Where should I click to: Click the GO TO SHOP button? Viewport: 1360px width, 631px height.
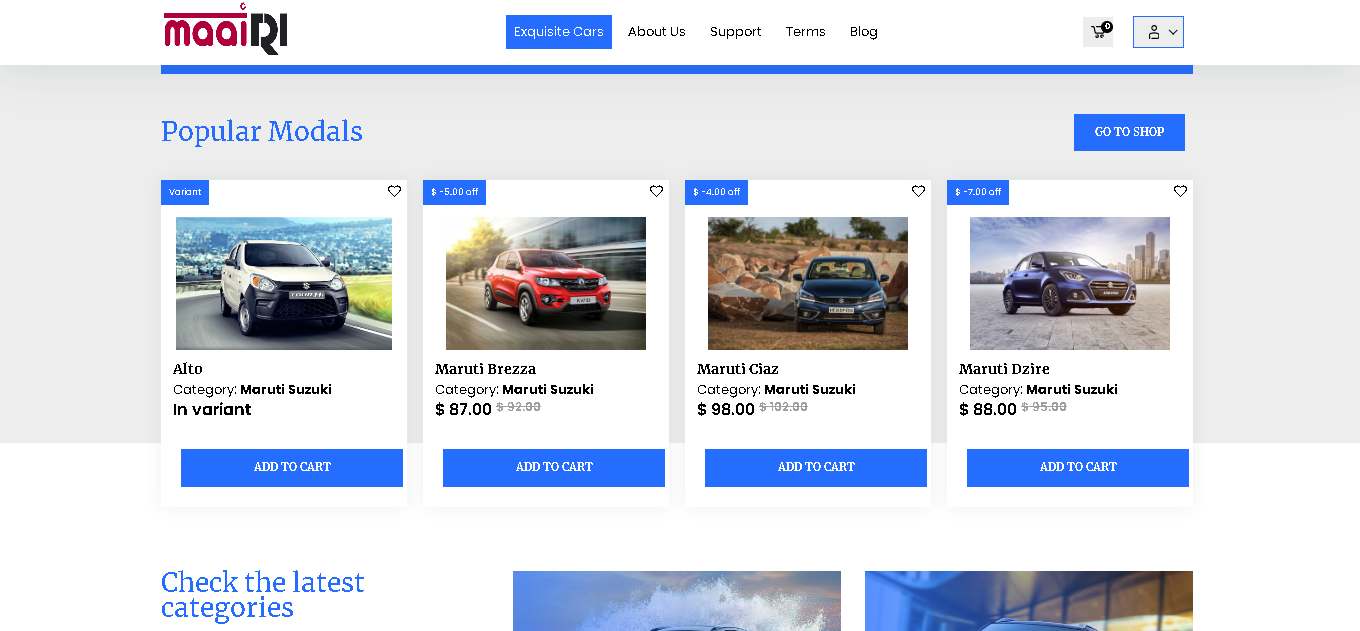[1129, 132]
